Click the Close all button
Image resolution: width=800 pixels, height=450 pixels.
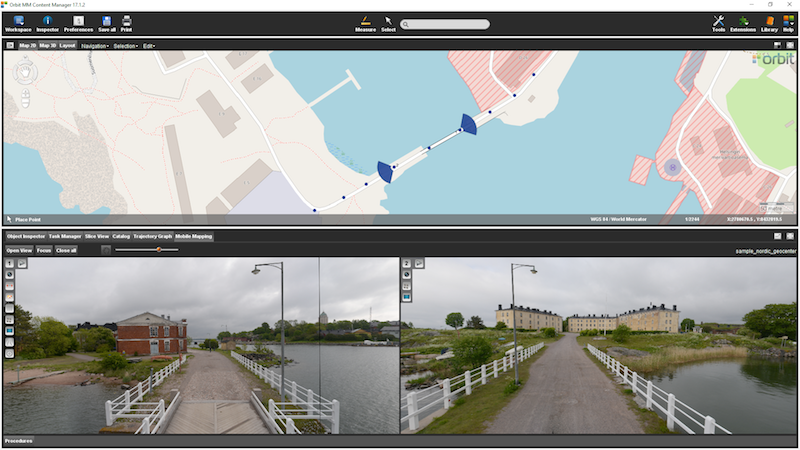(67, 250)
